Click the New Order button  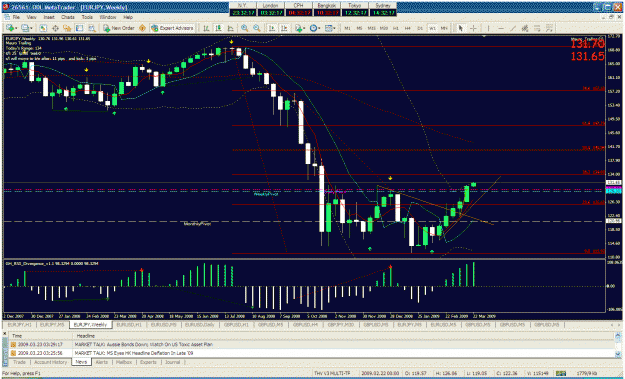(x=119, y=28)
